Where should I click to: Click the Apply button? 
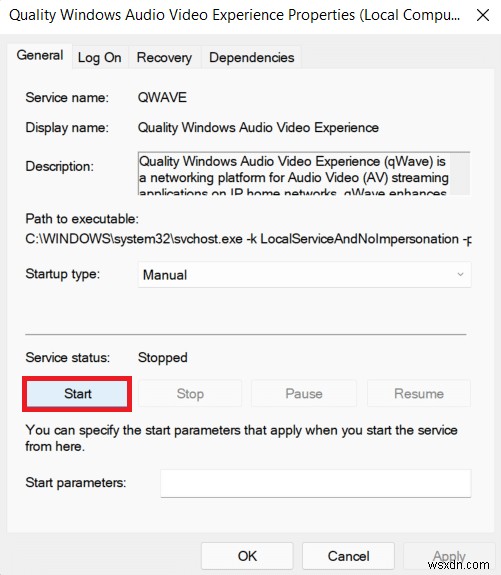pyautogui.click(x=449, y=556)
